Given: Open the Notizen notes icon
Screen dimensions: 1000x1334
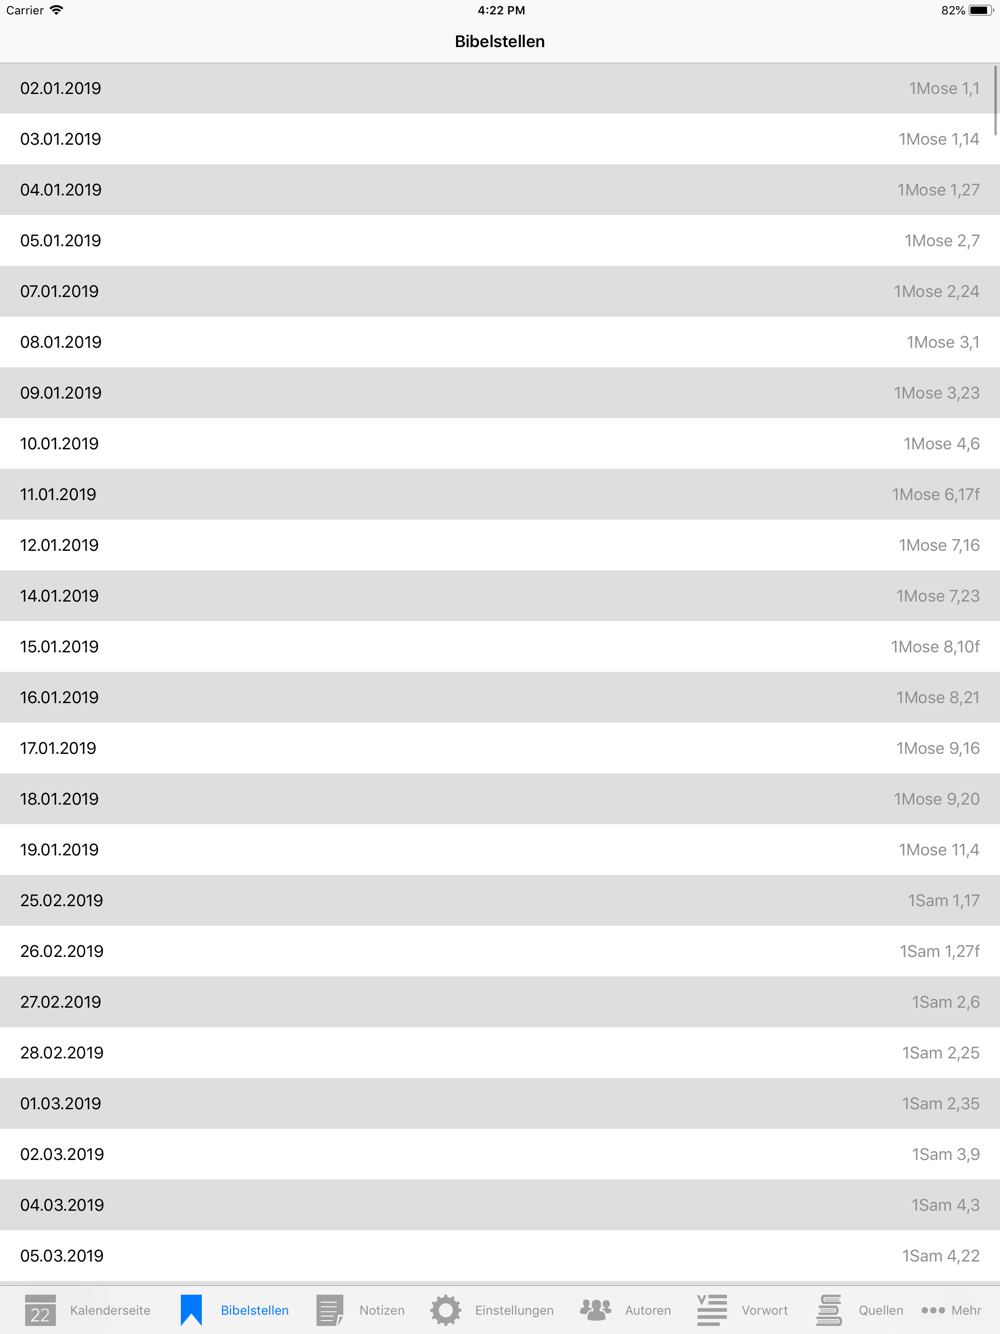Looking at the screenshot, I should pyautogui.click(x=330, y=1310).
